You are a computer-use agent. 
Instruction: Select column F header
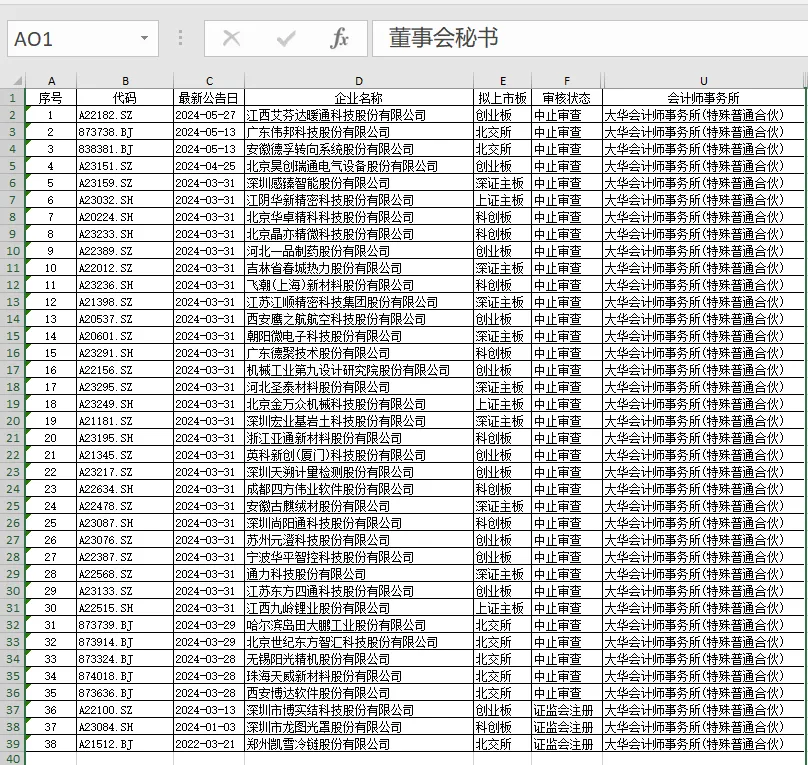click(x=567, y=81)
